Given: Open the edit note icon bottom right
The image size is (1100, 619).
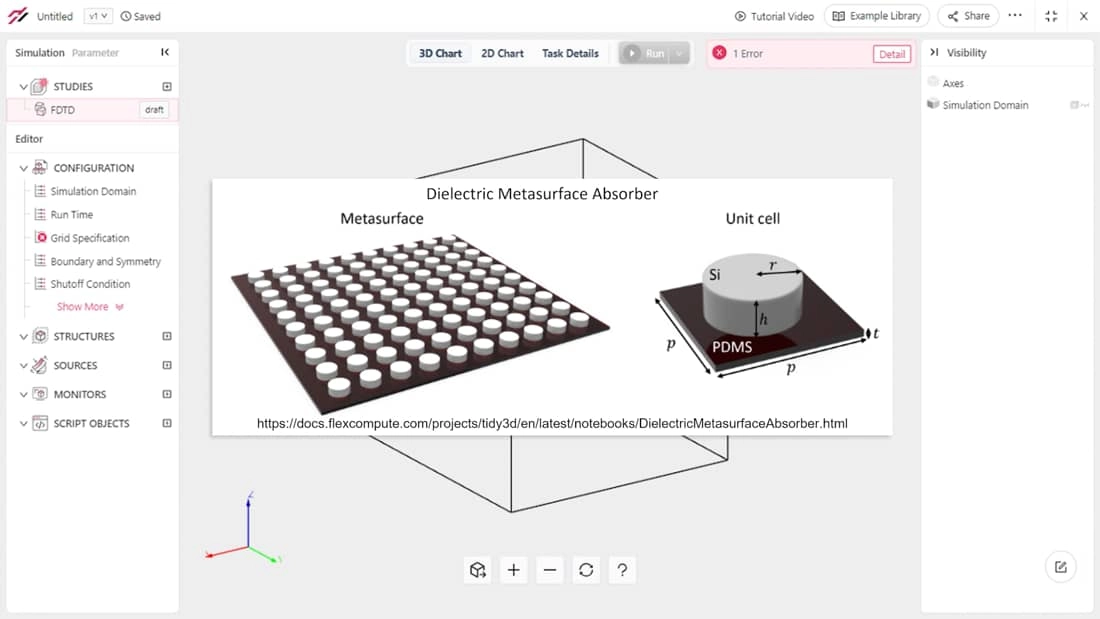Looking at the screenshot, I should click(x=1060, y=567).
